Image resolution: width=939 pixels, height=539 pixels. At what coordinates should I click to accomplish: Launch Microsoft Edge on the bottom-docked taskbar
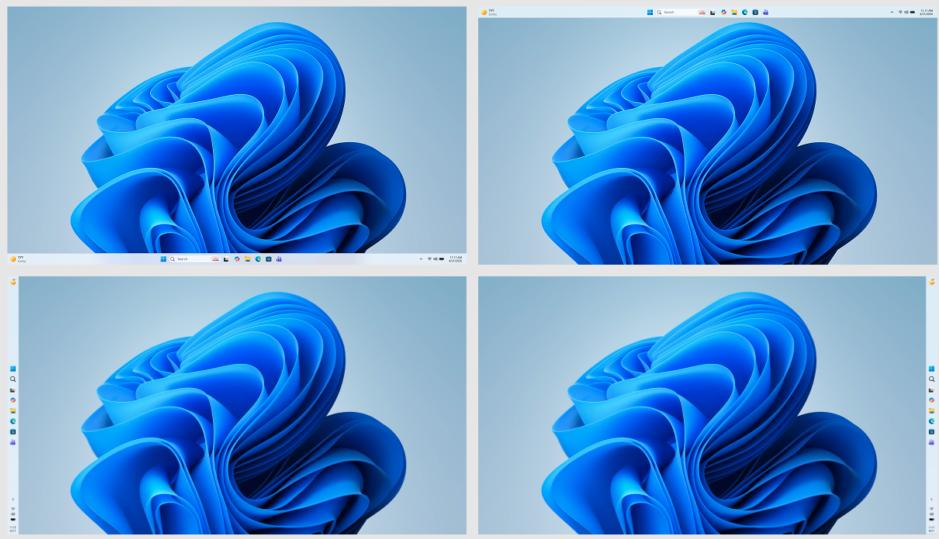258,259
